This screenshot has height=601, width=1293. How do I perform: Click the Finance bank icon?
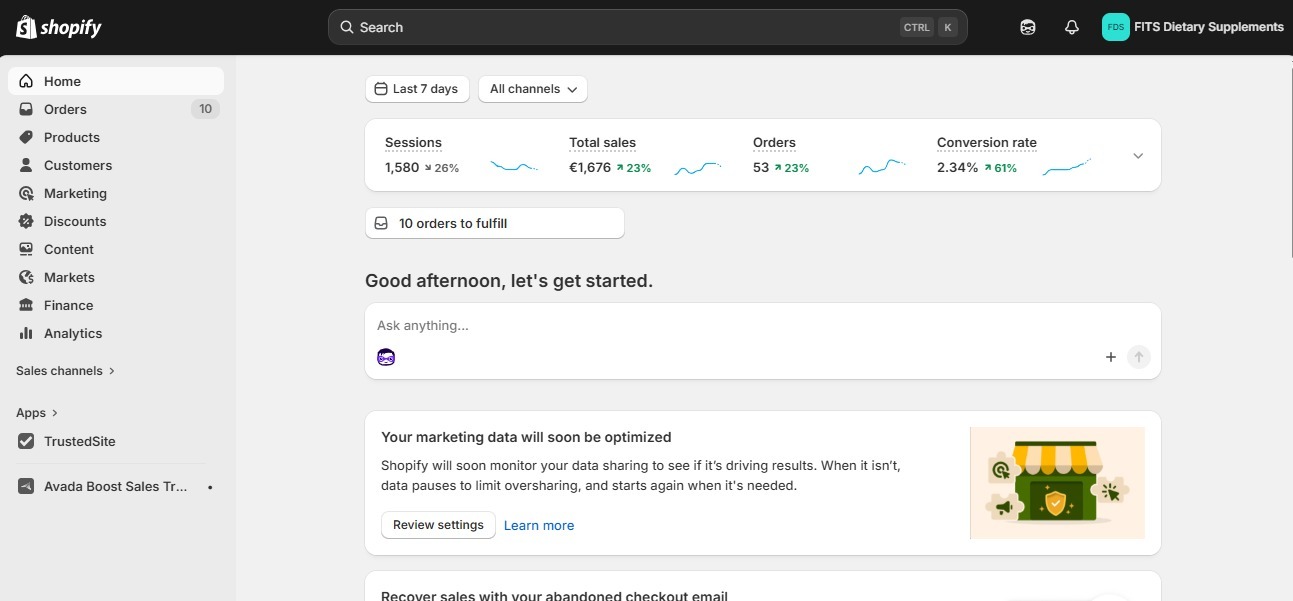pyautogui.click(x=26, y=305)
